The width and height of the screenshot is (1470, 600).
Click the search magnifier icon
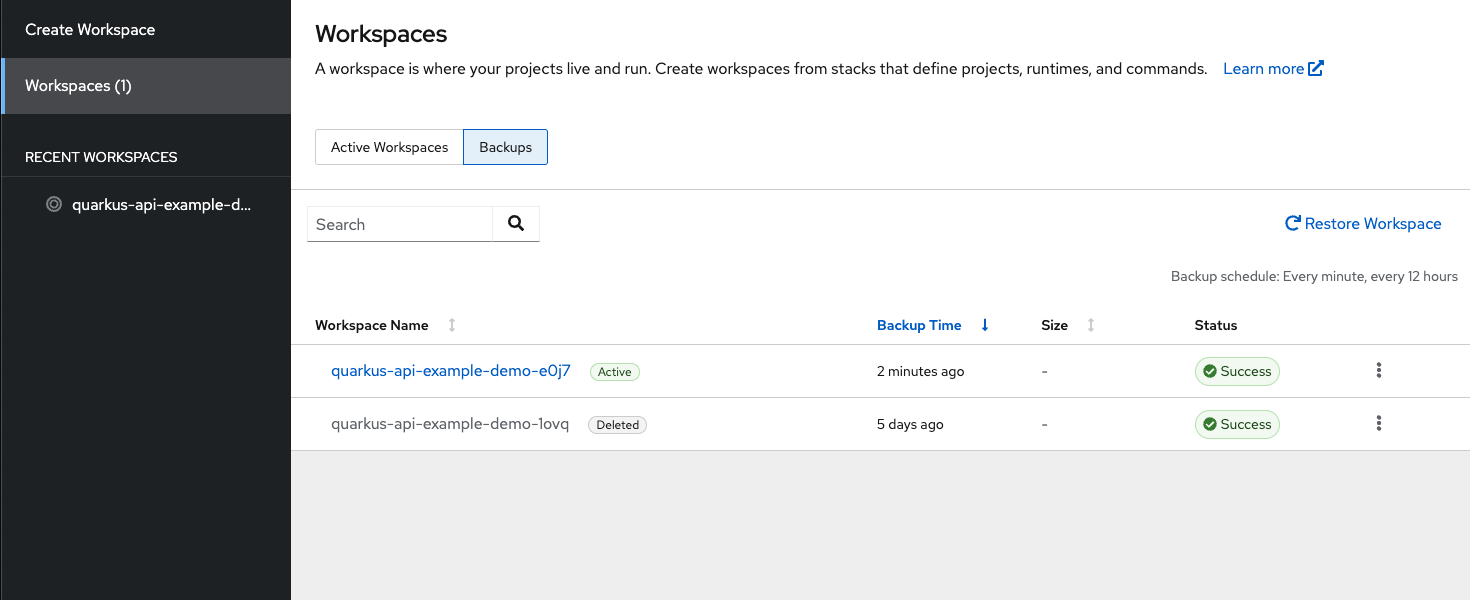(x=515, y=223)
